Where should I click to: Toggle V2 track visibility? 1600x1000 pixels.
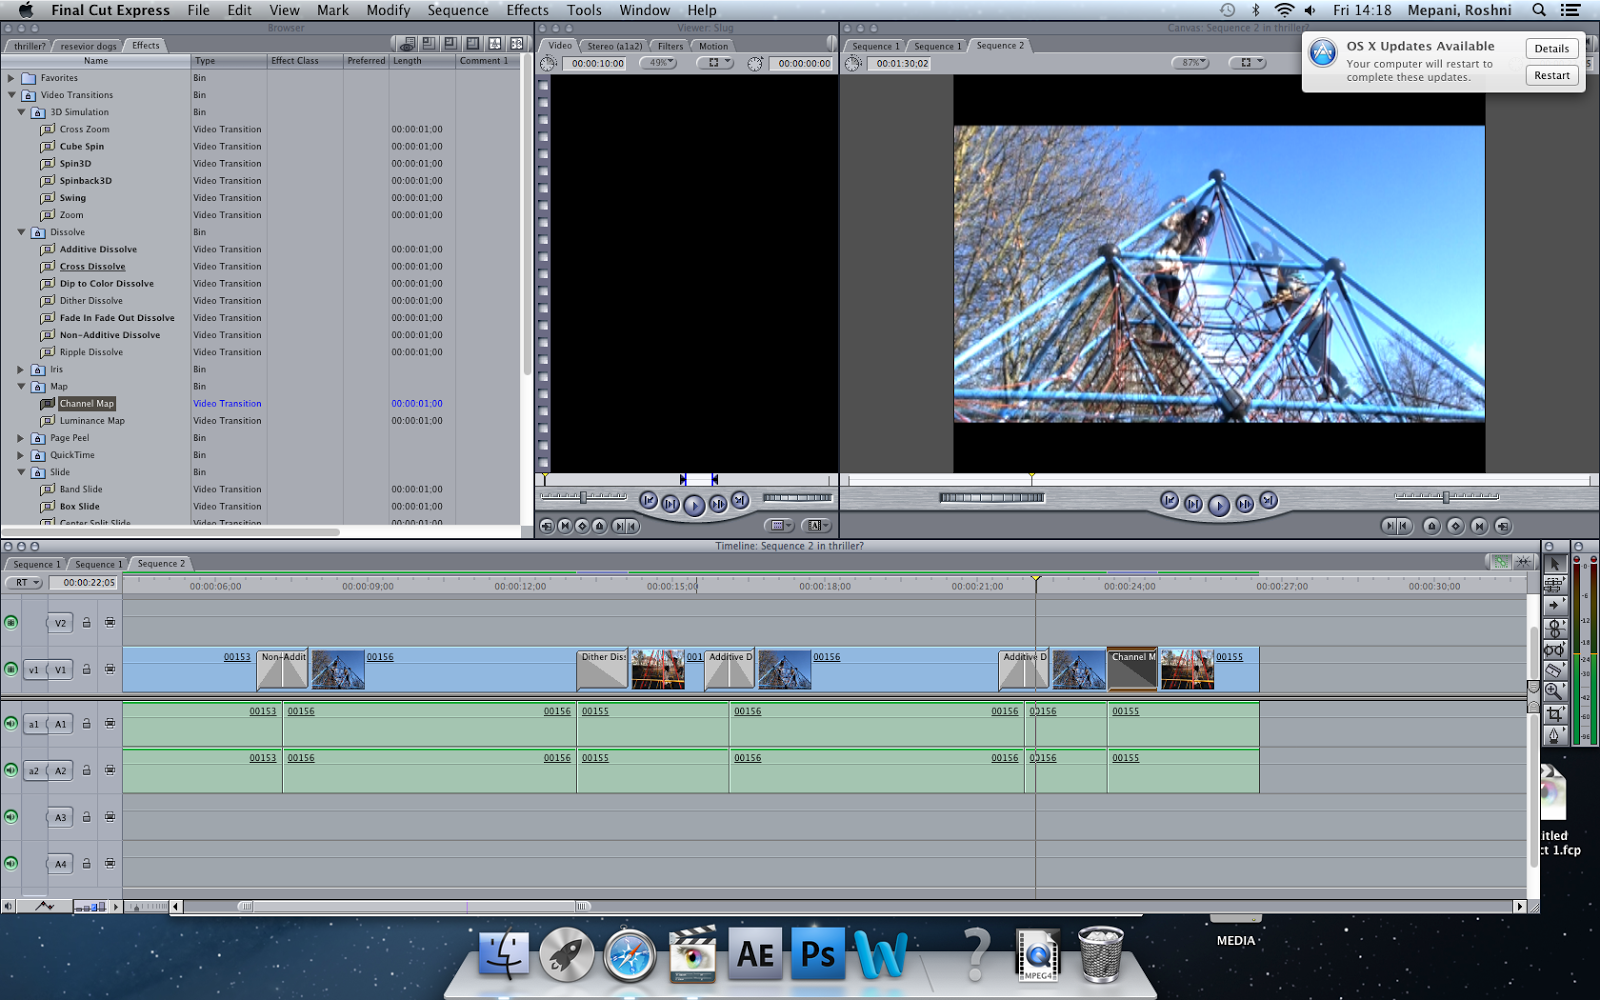click(x=11, y=622)
